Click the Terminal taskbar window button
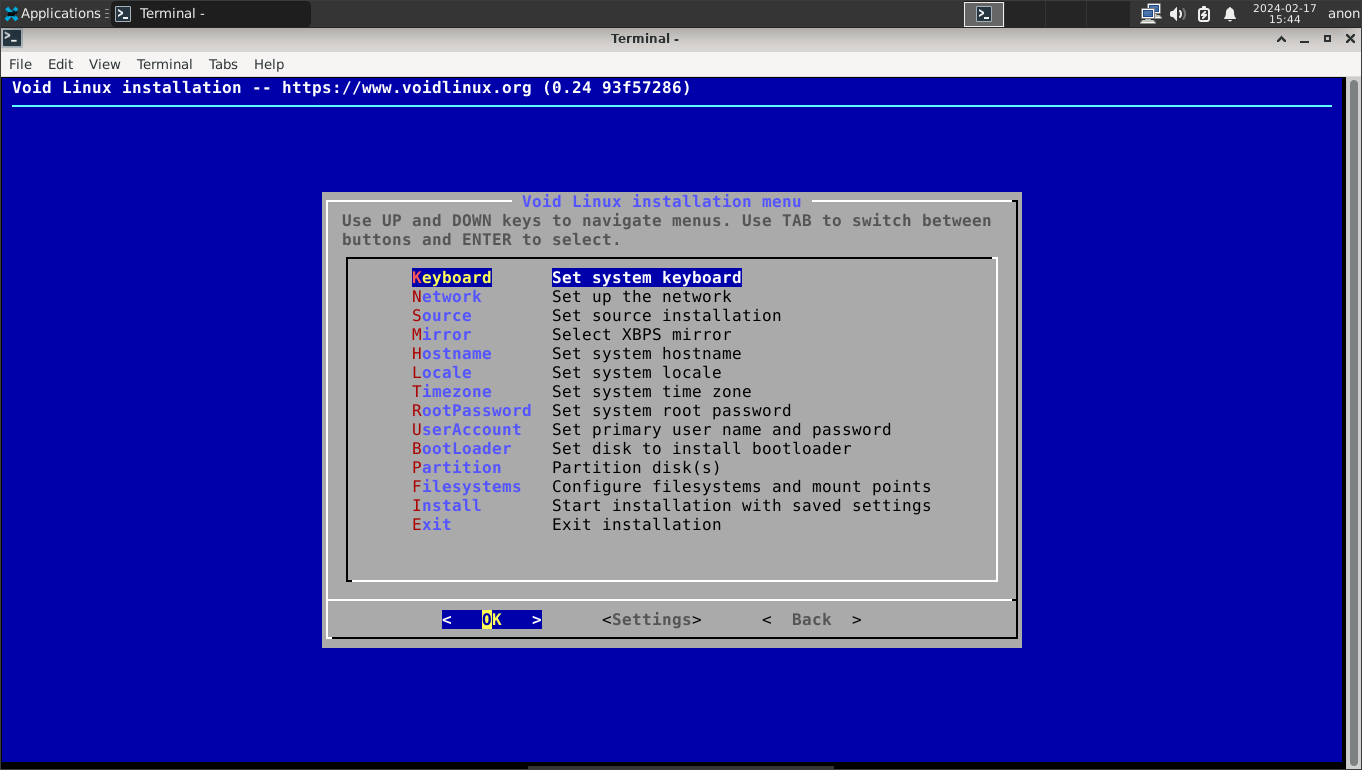Viewport: 1362px width, 770px height. tap(210, 14)
